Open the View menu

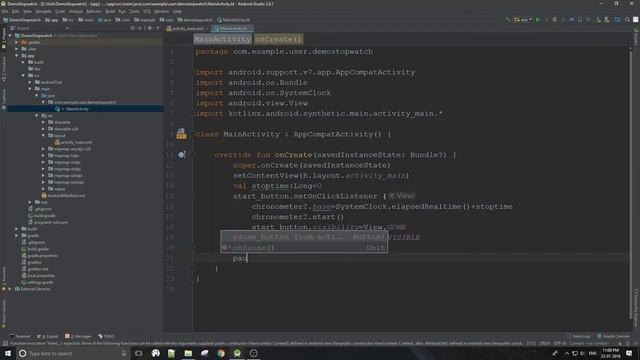tap(27, 11)
